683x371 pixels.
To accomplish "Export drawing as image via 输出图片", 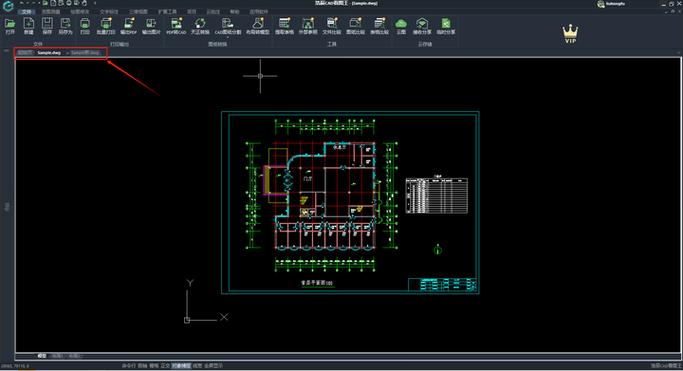I will (x=151, y=26).
